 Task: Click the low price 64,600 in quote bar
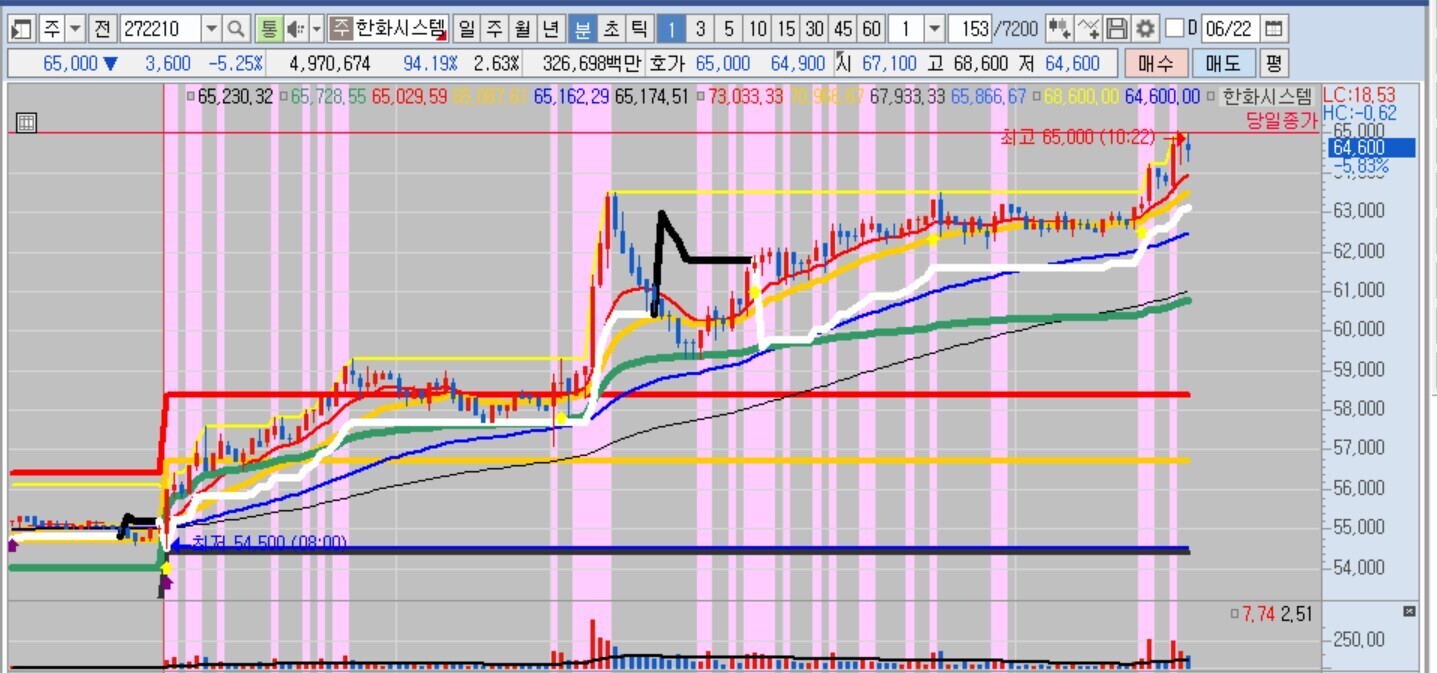(1072, 64)
